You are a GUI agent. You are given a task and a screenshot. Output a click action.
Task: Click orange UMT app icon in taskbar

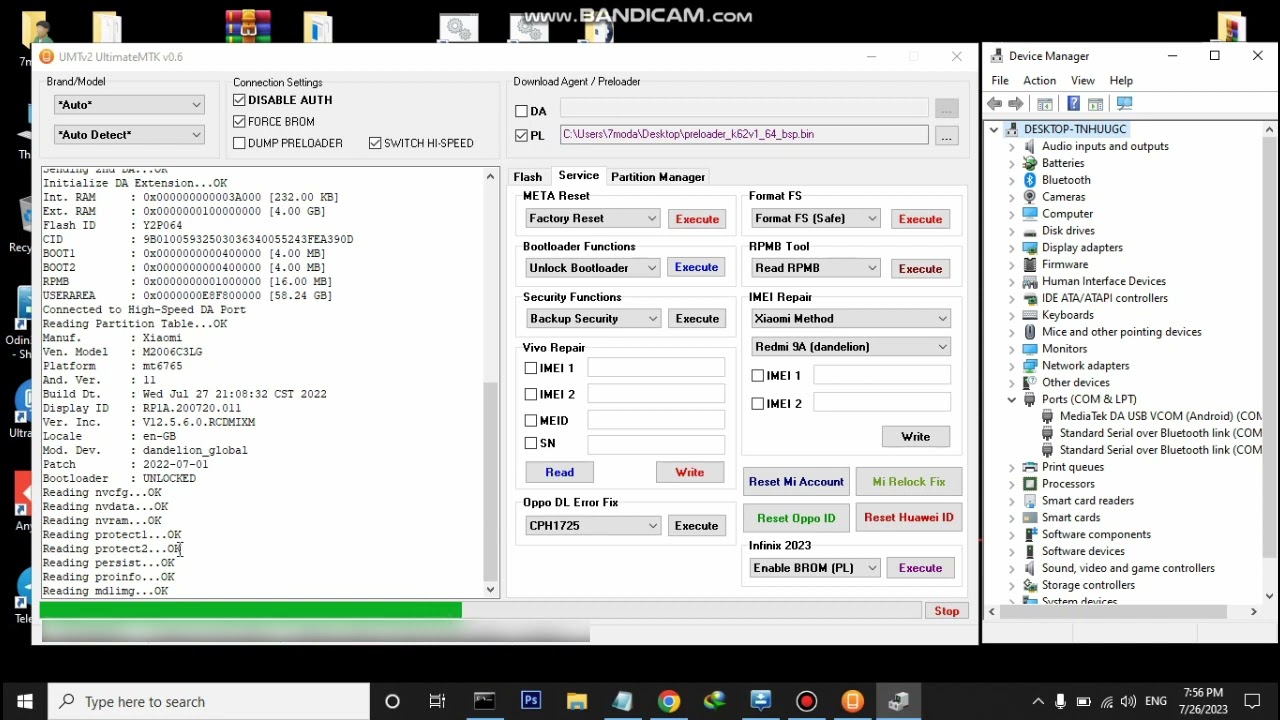pyautogui.click(x=853, y=701)
